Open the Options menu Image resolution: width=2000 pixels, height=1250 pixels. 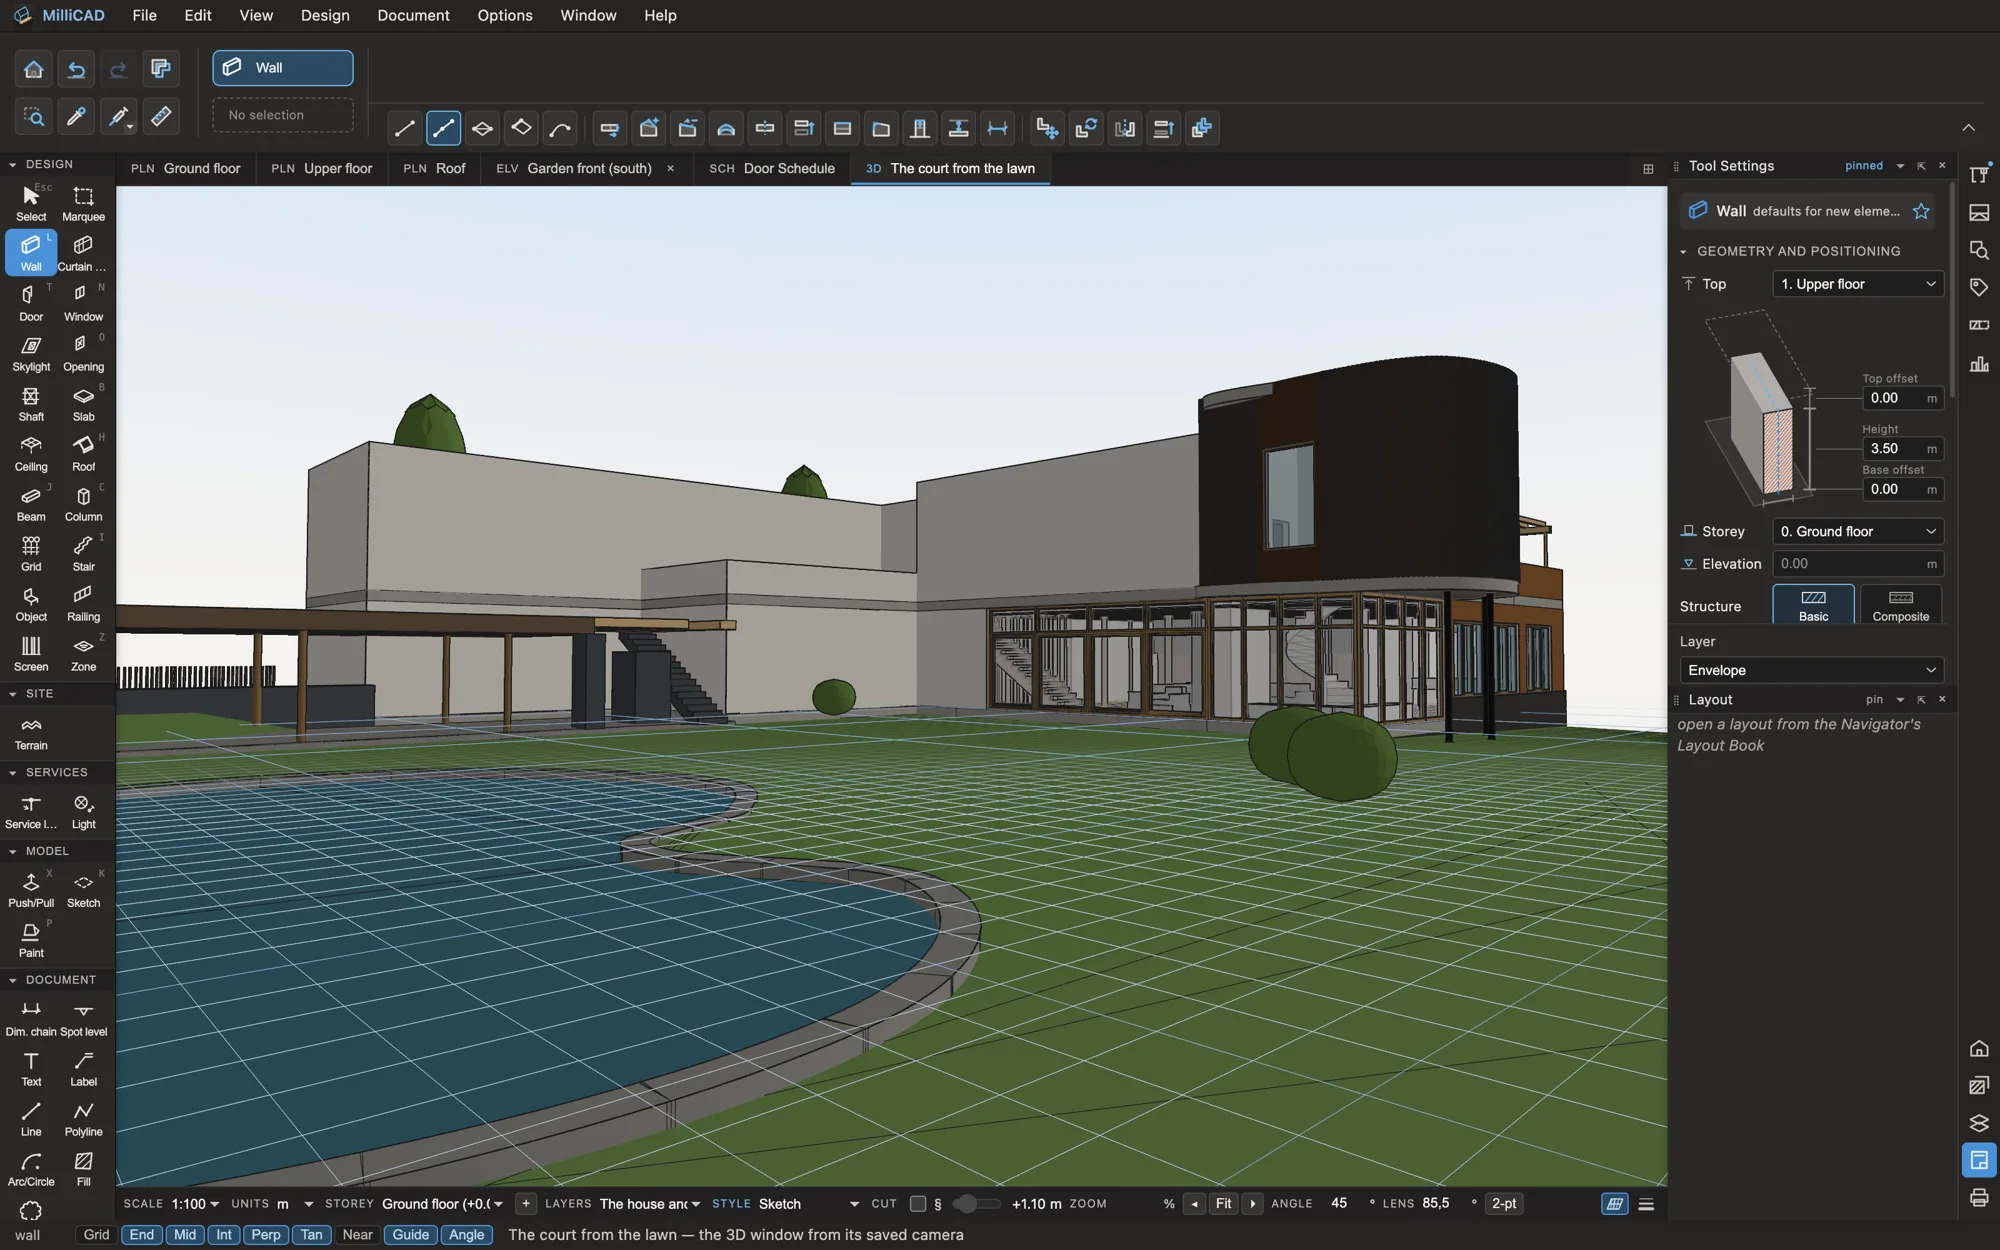[x=505, y=15]
